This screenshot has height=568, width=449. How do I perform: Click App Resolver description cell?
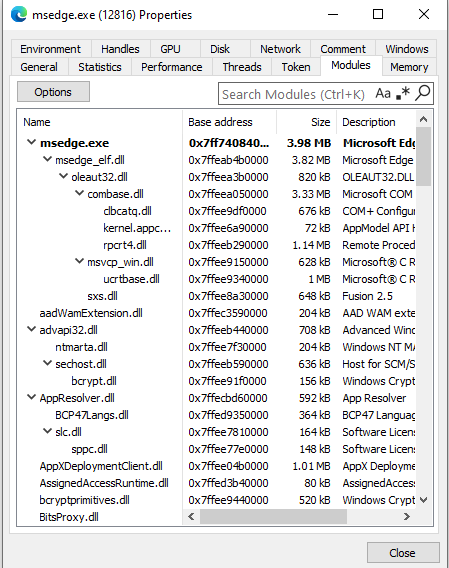click(374, 398)
